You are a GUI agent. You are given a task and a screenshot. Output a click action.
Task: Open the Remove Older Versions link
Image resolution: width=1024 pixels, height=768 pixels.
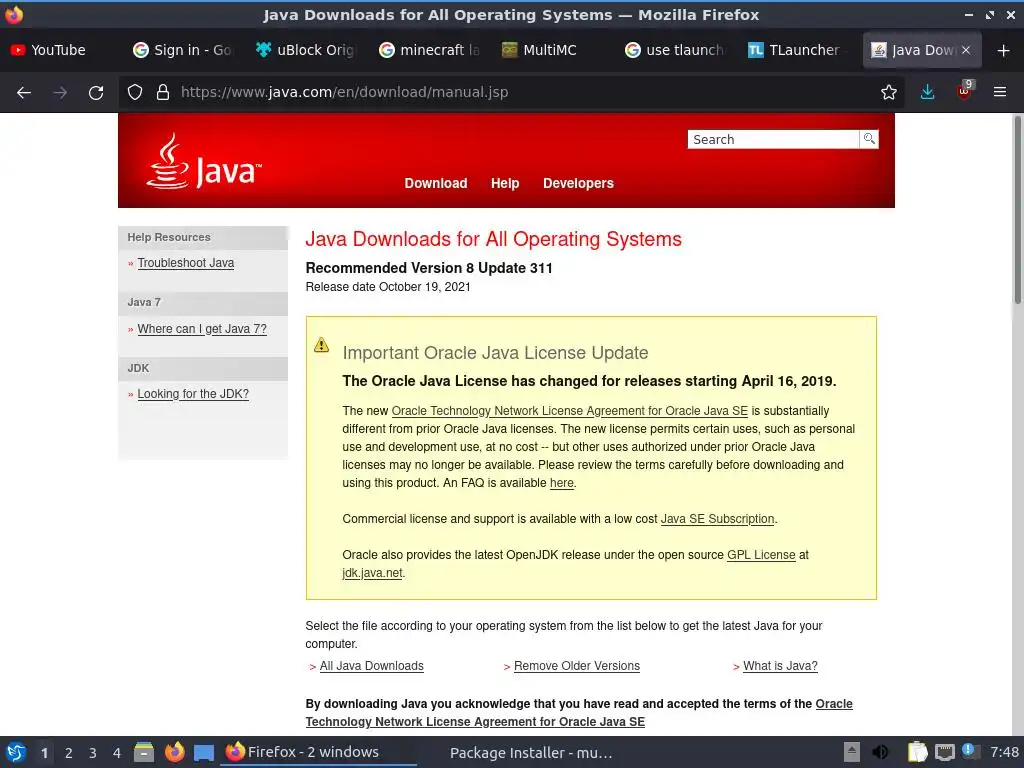[577, 665]
